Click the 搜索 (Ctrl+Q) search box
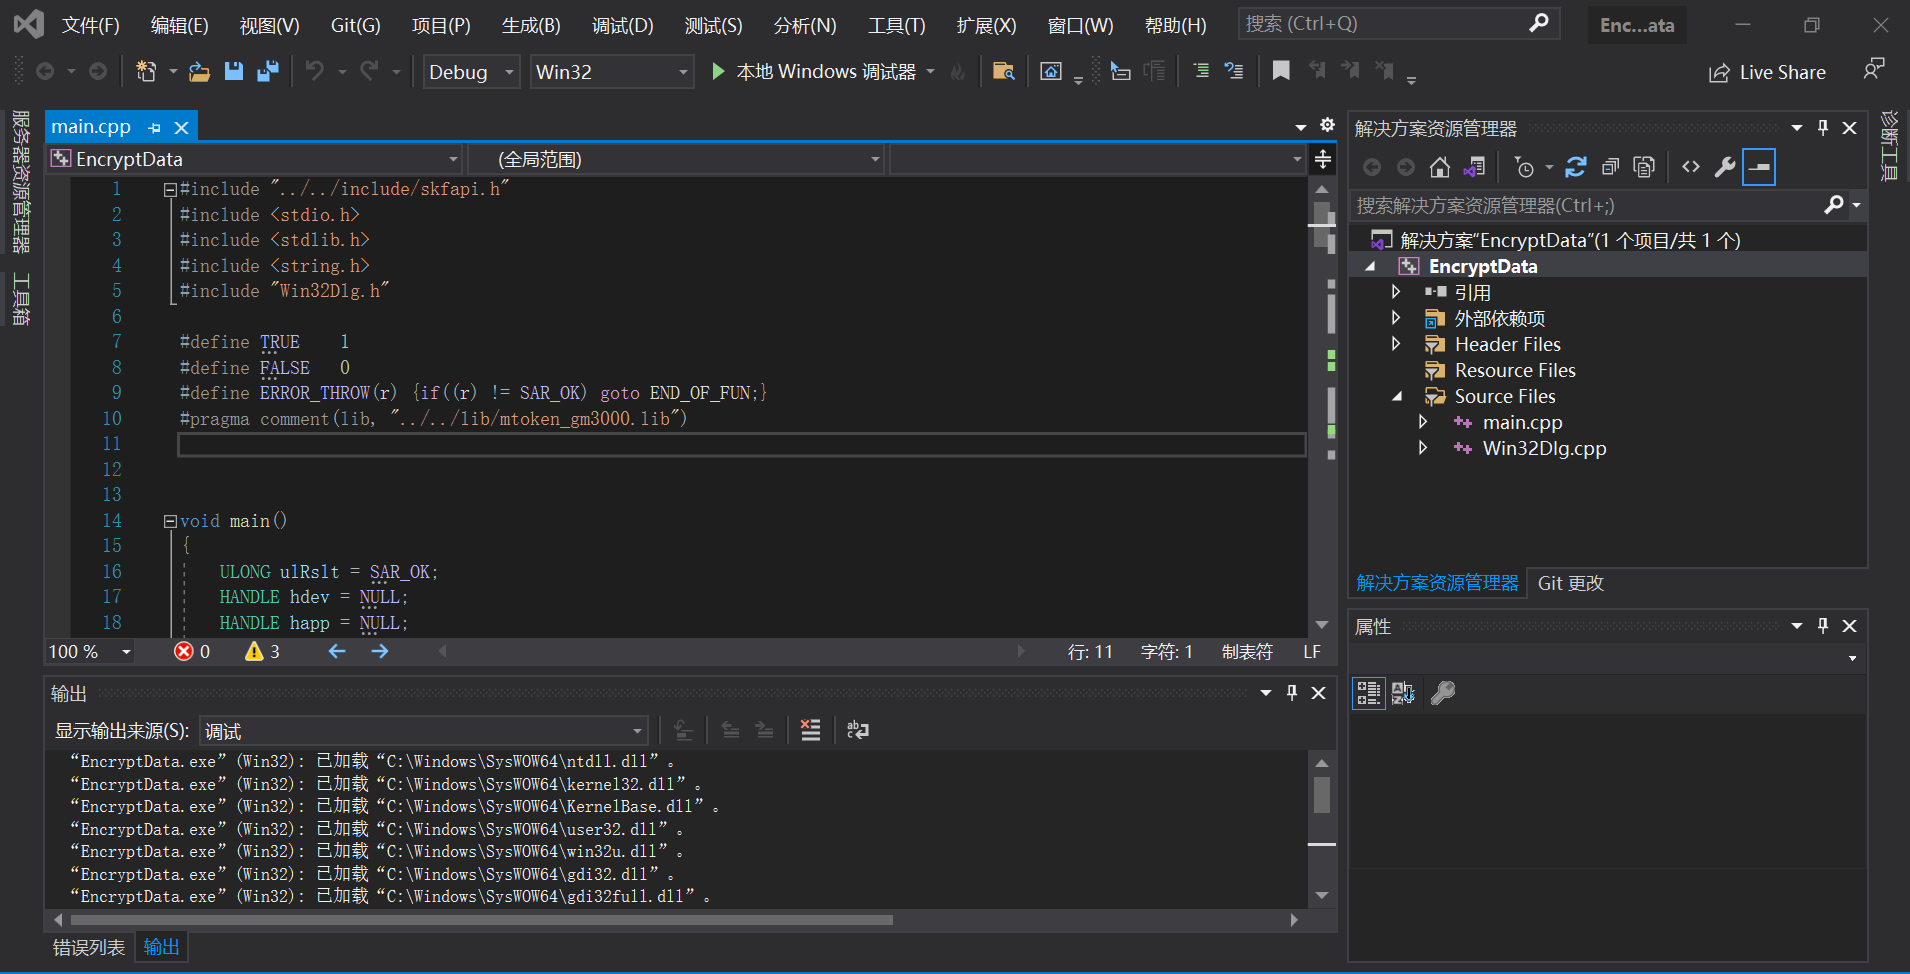Viewport: 1910px width, 974px height. tap(1399, 24)
